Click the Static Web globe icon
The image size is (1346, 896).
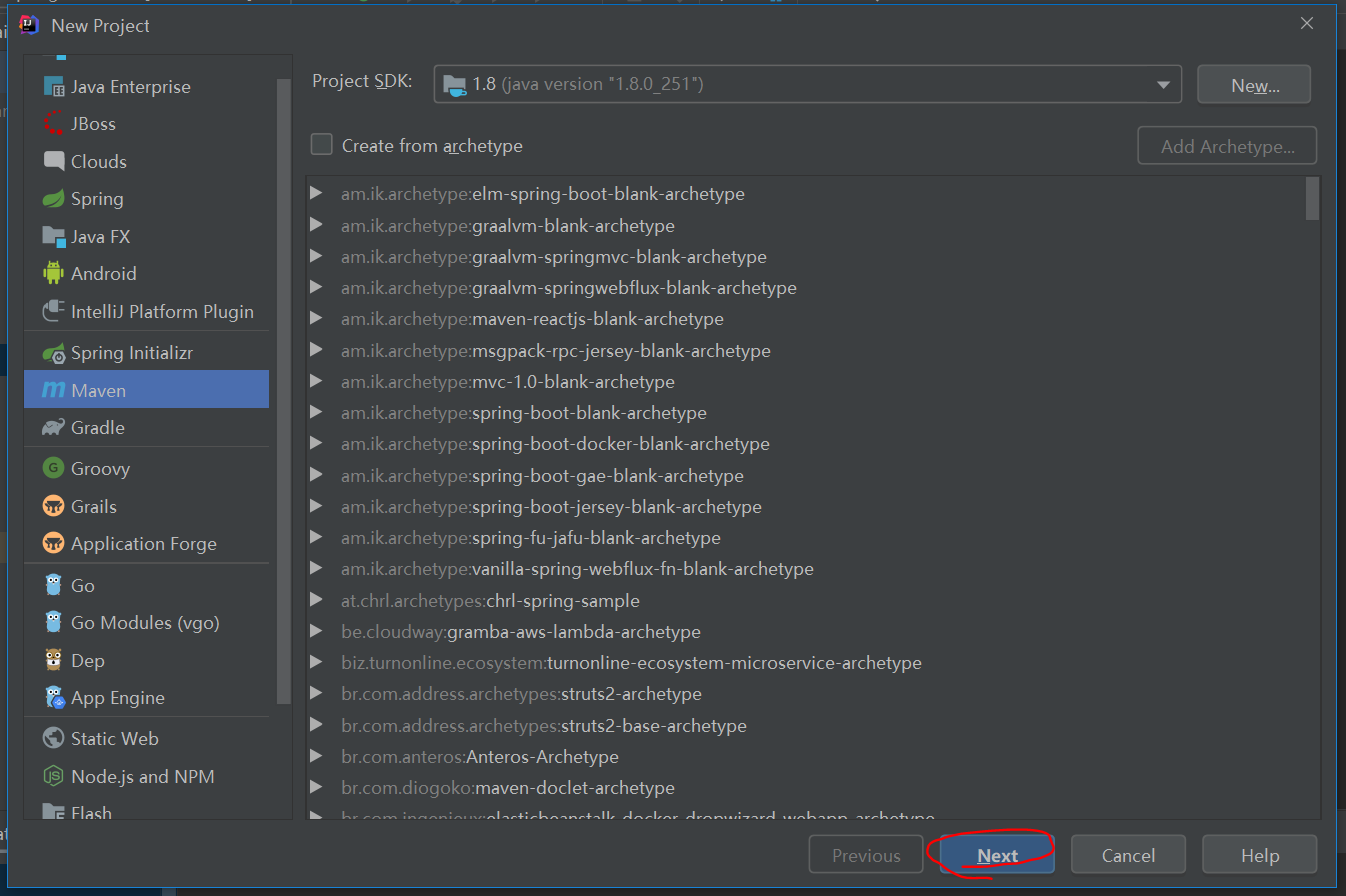coord(54,738)
